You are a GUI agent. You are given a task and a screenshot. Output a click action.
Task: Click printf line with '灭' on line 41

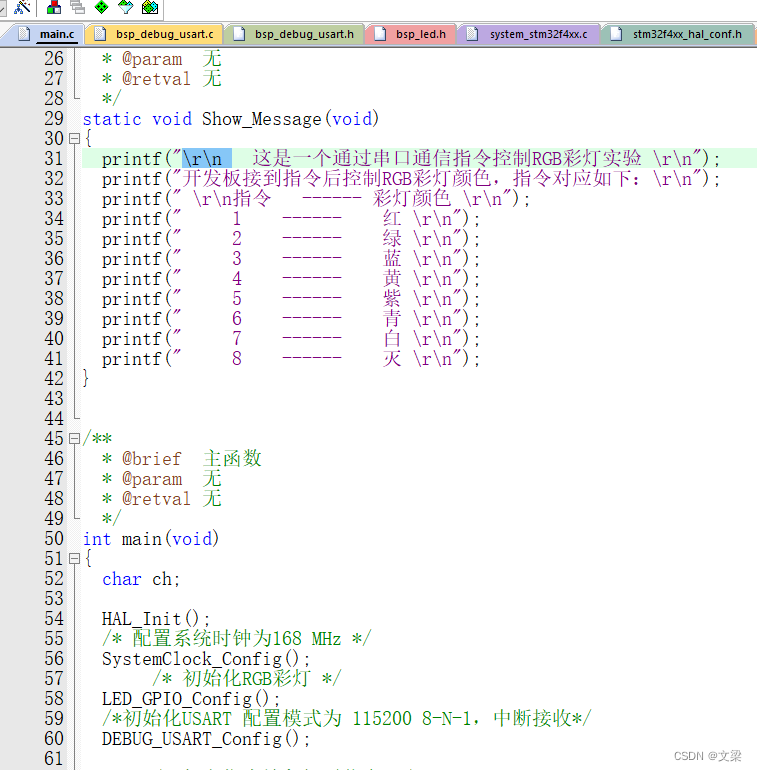[291, 359]
